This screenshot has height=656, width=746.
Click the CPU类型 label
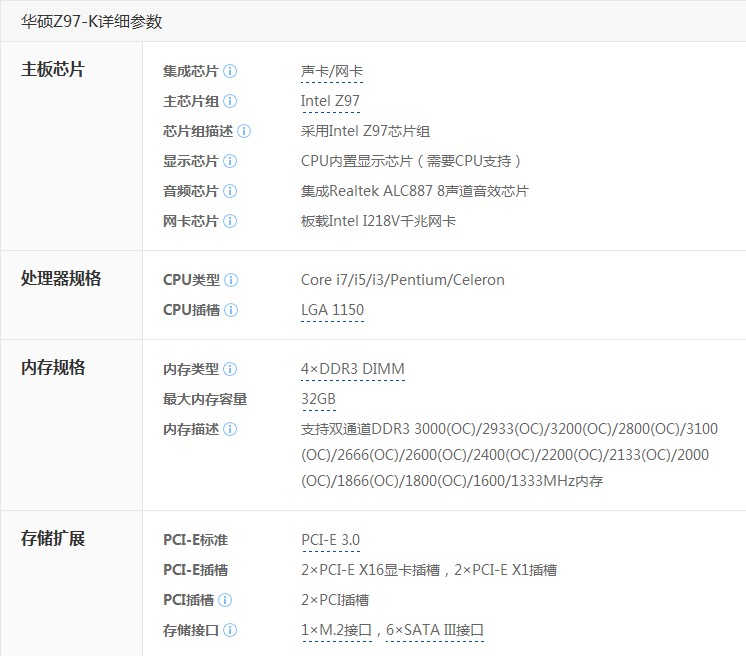[191, 280]
